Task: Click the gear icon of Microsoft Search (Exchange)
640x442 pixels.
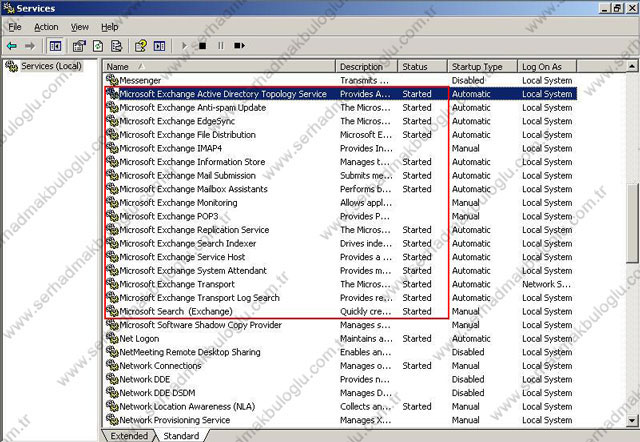Action: coord(112,311)
